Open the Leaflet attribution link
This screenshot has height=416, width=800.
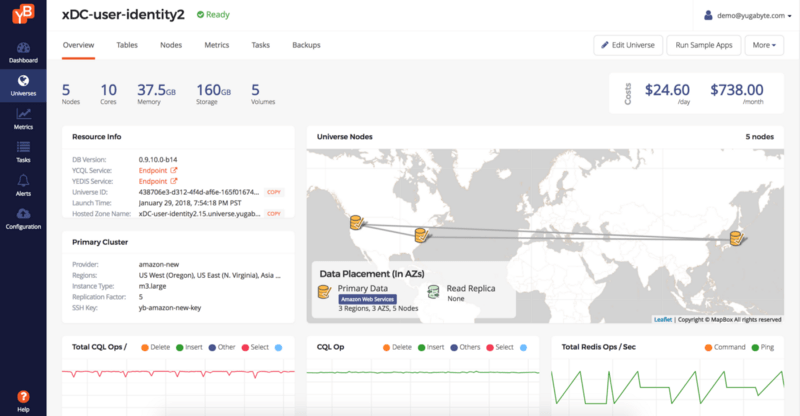662,319
